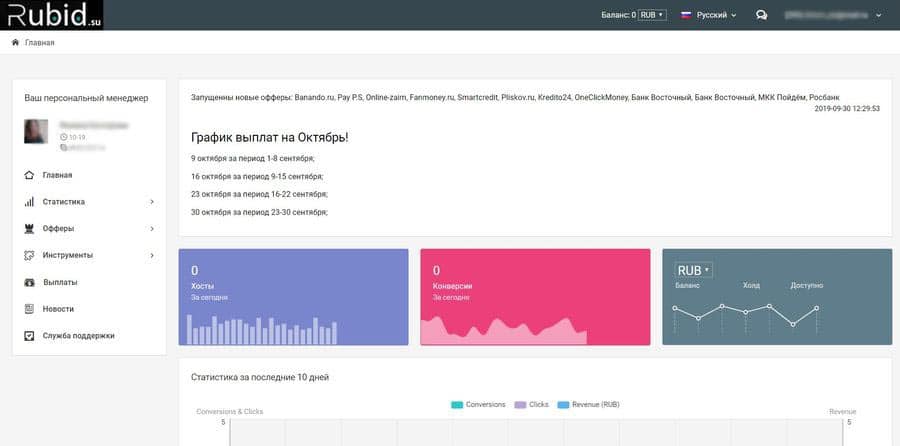Click the Служба поддержки checkmark icon
This screenshot has height=446, width=900.
[29, 337]
